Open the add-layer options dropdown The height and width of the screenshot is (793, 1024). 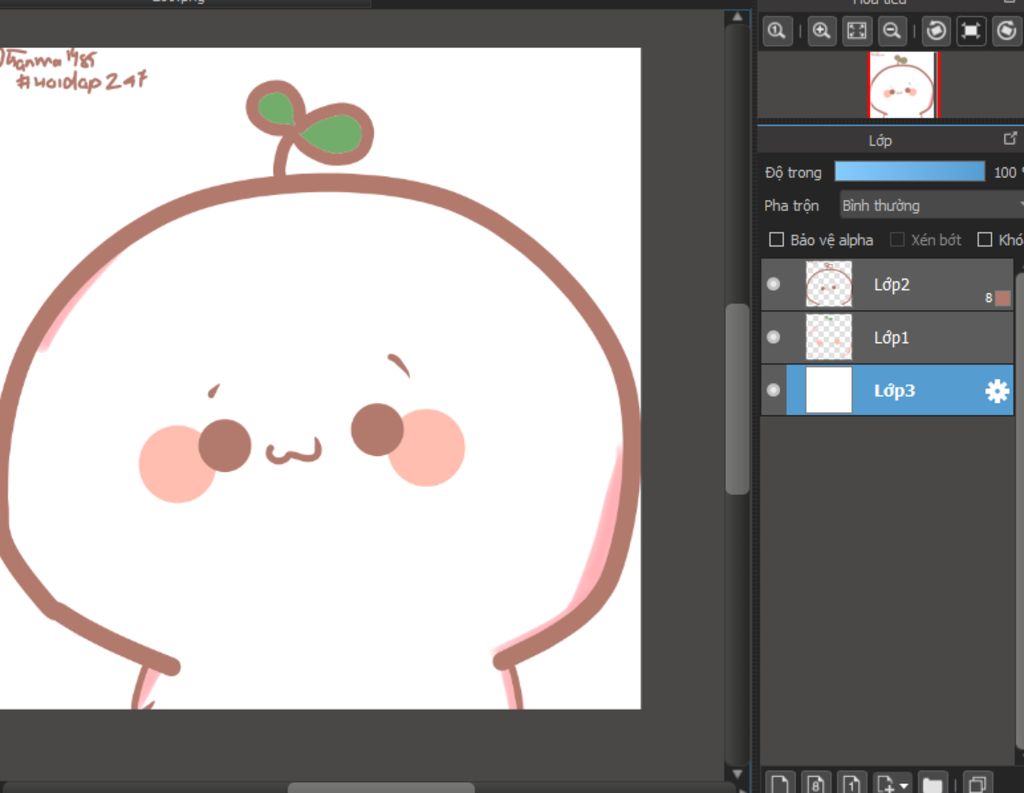pyautogui.click(x=893, y=783)
